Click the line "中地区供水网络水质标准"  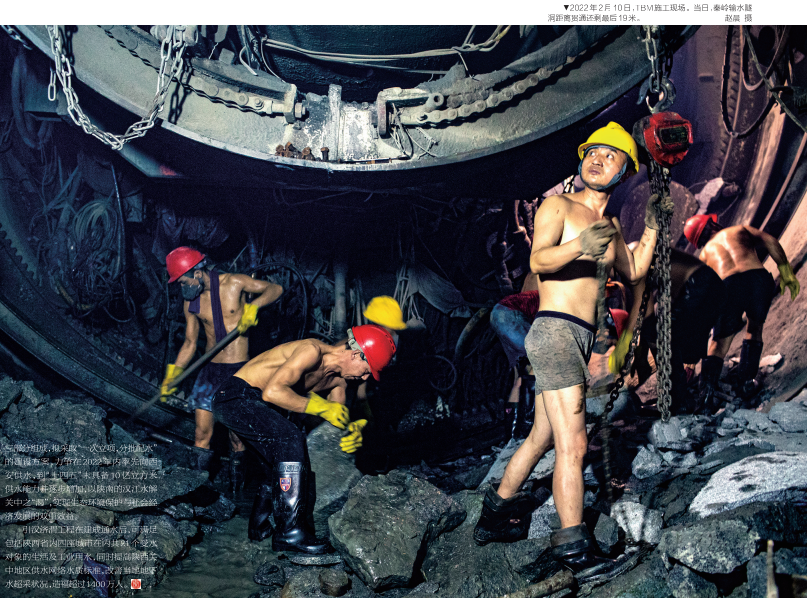pyautogui.click(x=81, y=570)
